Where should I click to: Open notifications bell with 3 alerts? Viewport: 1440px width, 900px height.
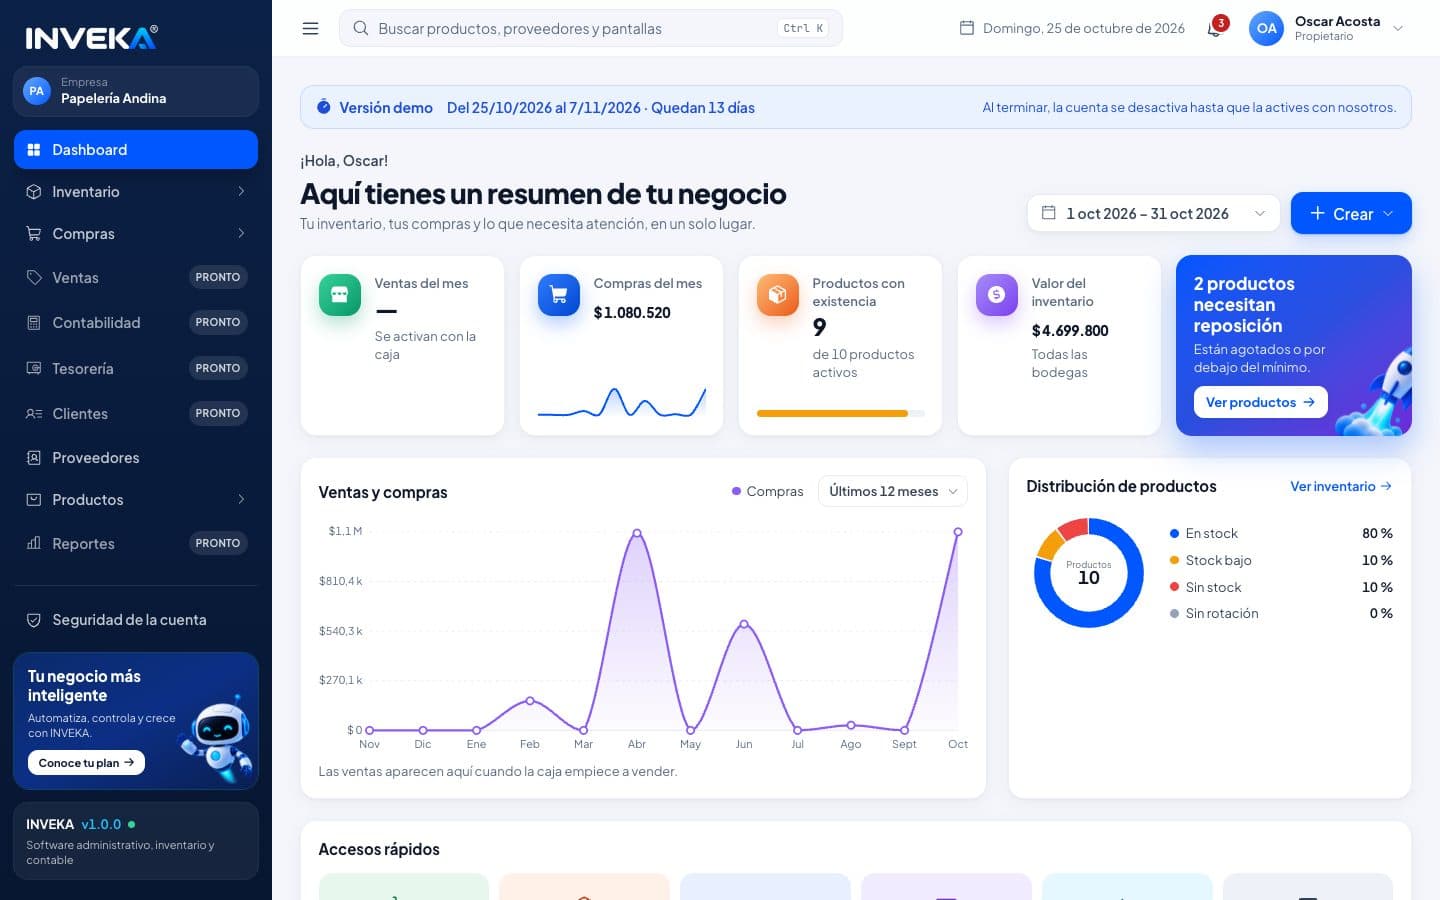coord(1215,28)
